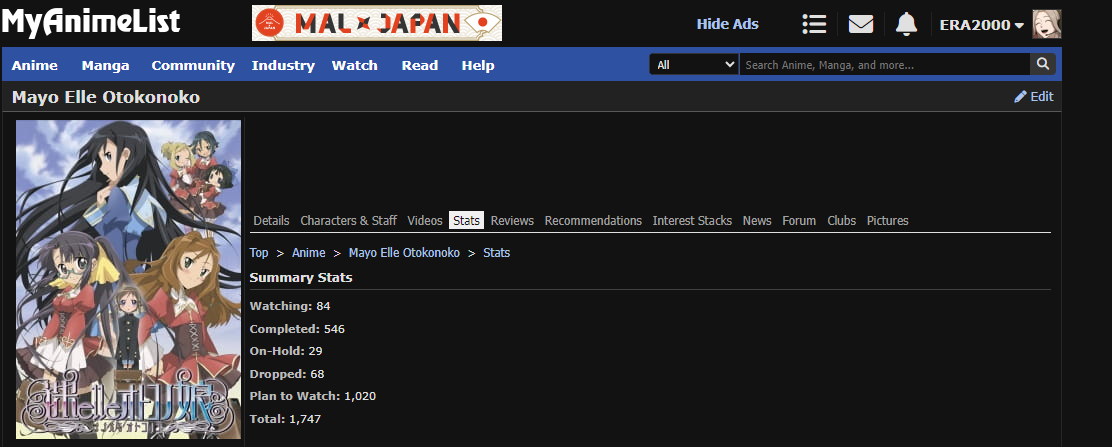The image size is (1112, 447).
Task: Click the Completed: 546 stat
Action: point(297,329)
